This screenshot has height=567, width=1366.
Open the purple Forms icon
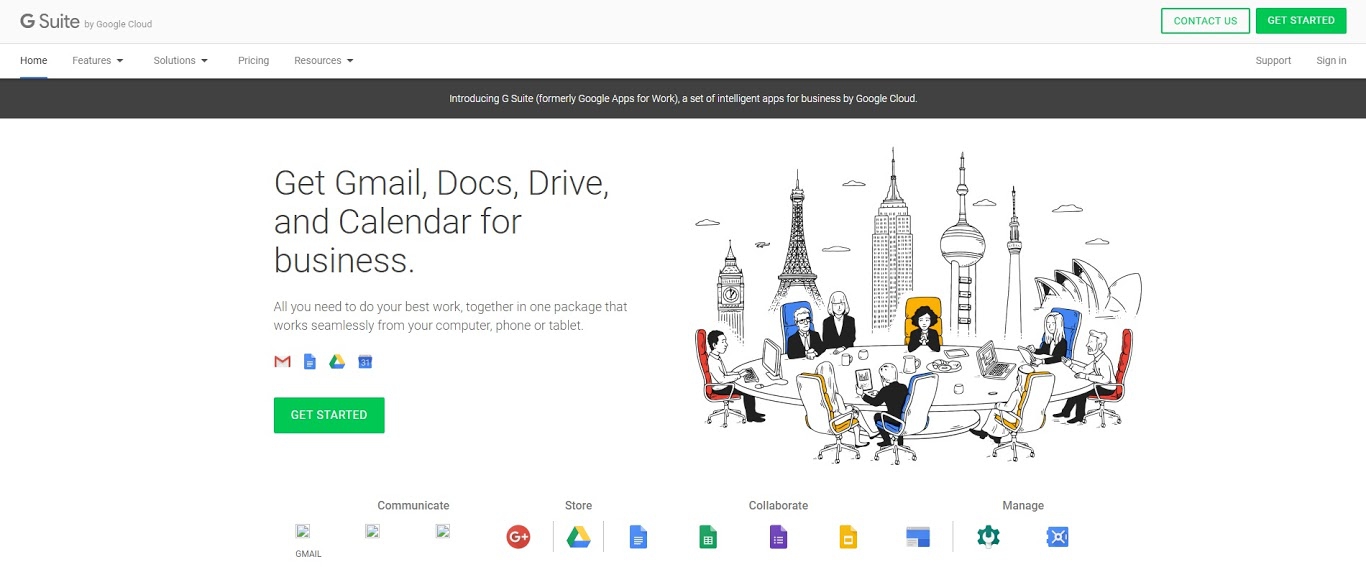778,537
